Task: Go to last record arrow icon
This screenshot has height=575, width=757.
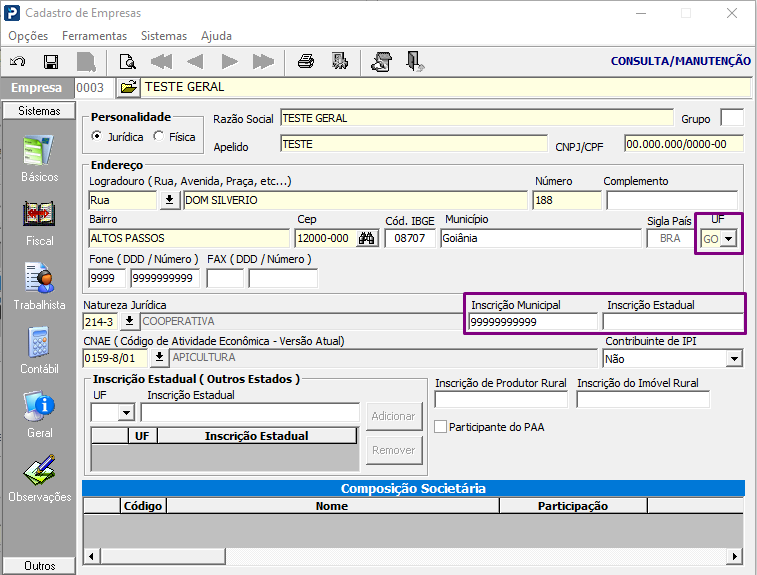Action: (263, 62)
